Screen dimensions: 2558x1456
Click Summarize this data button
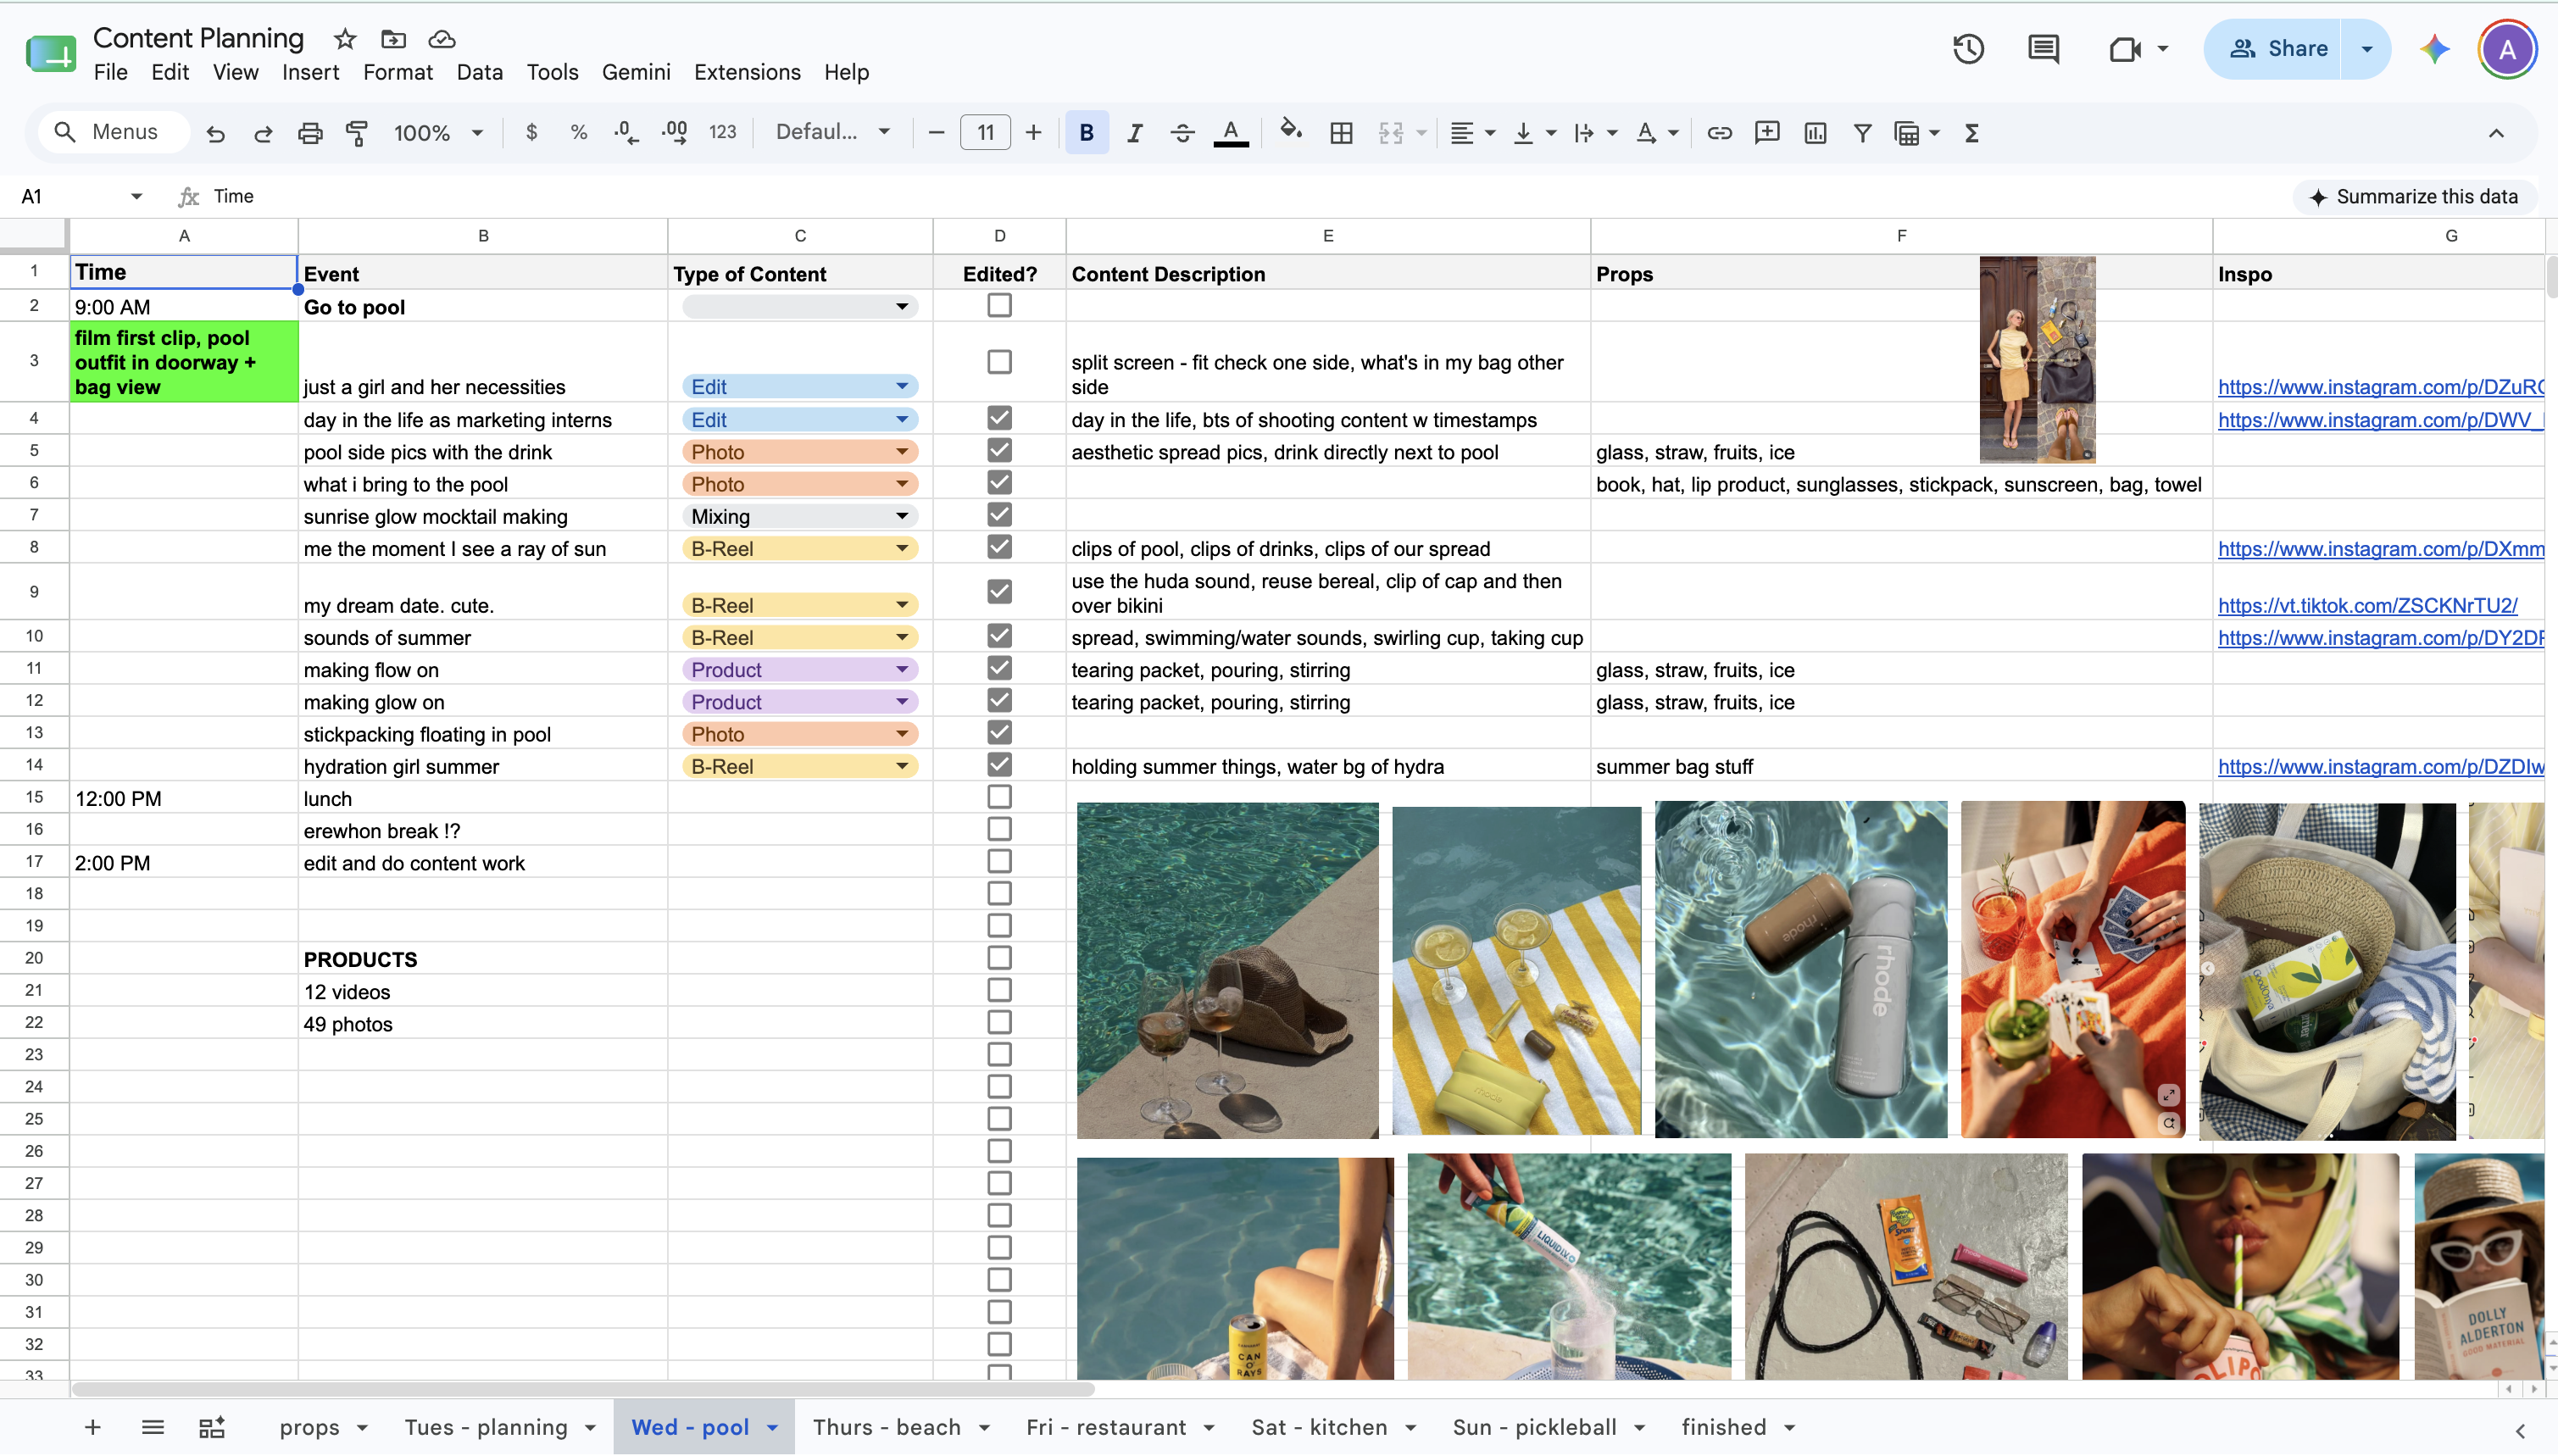click(2414, 197)
